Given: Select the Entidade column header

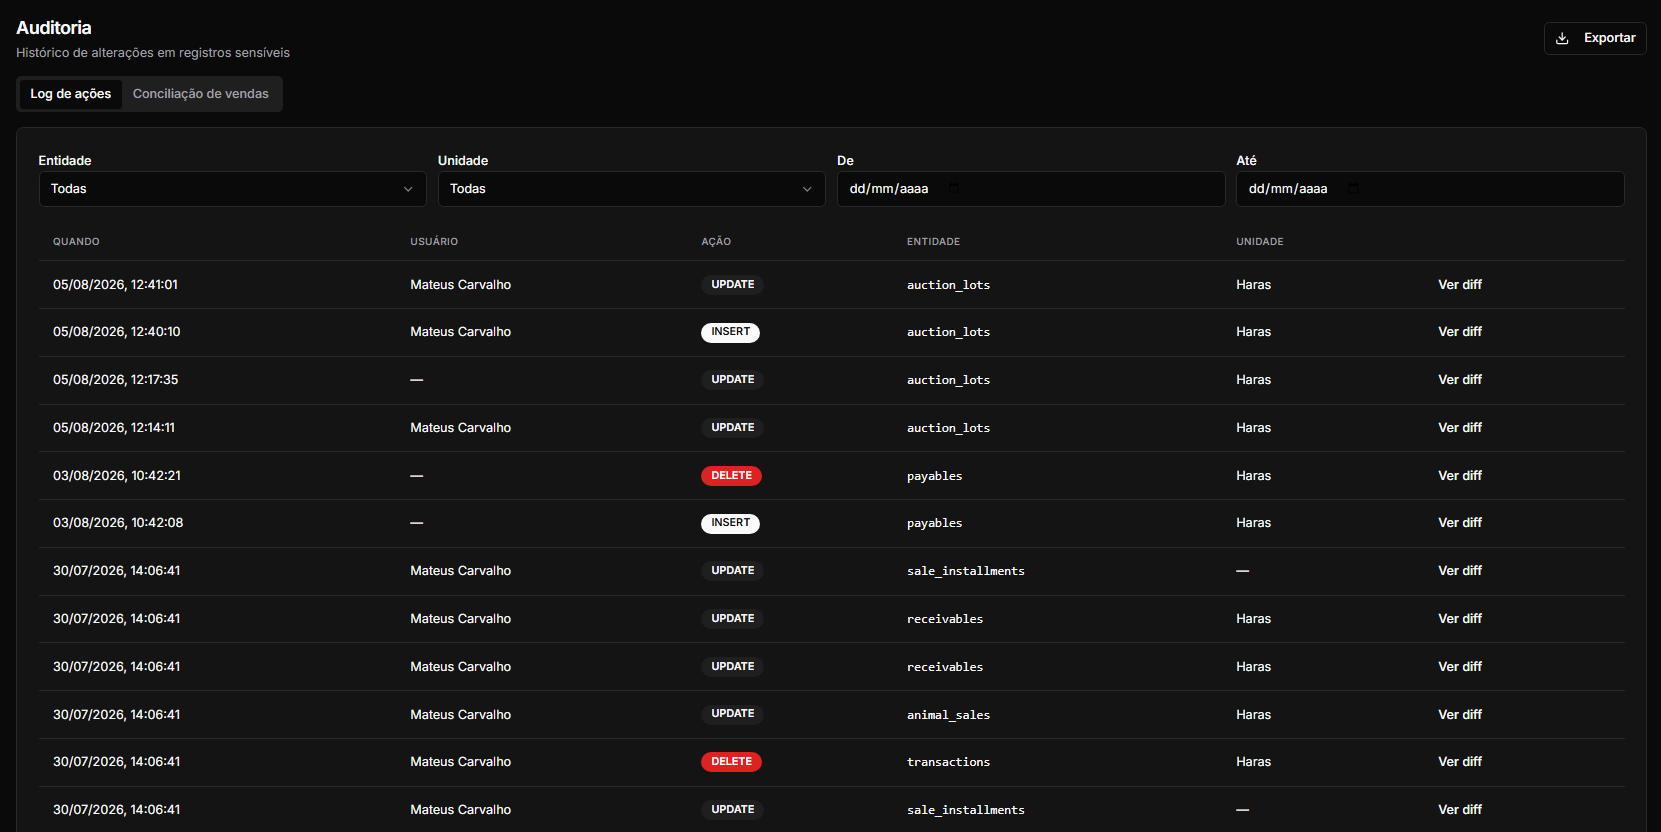Looking at the screenshot, I should 933,242.
